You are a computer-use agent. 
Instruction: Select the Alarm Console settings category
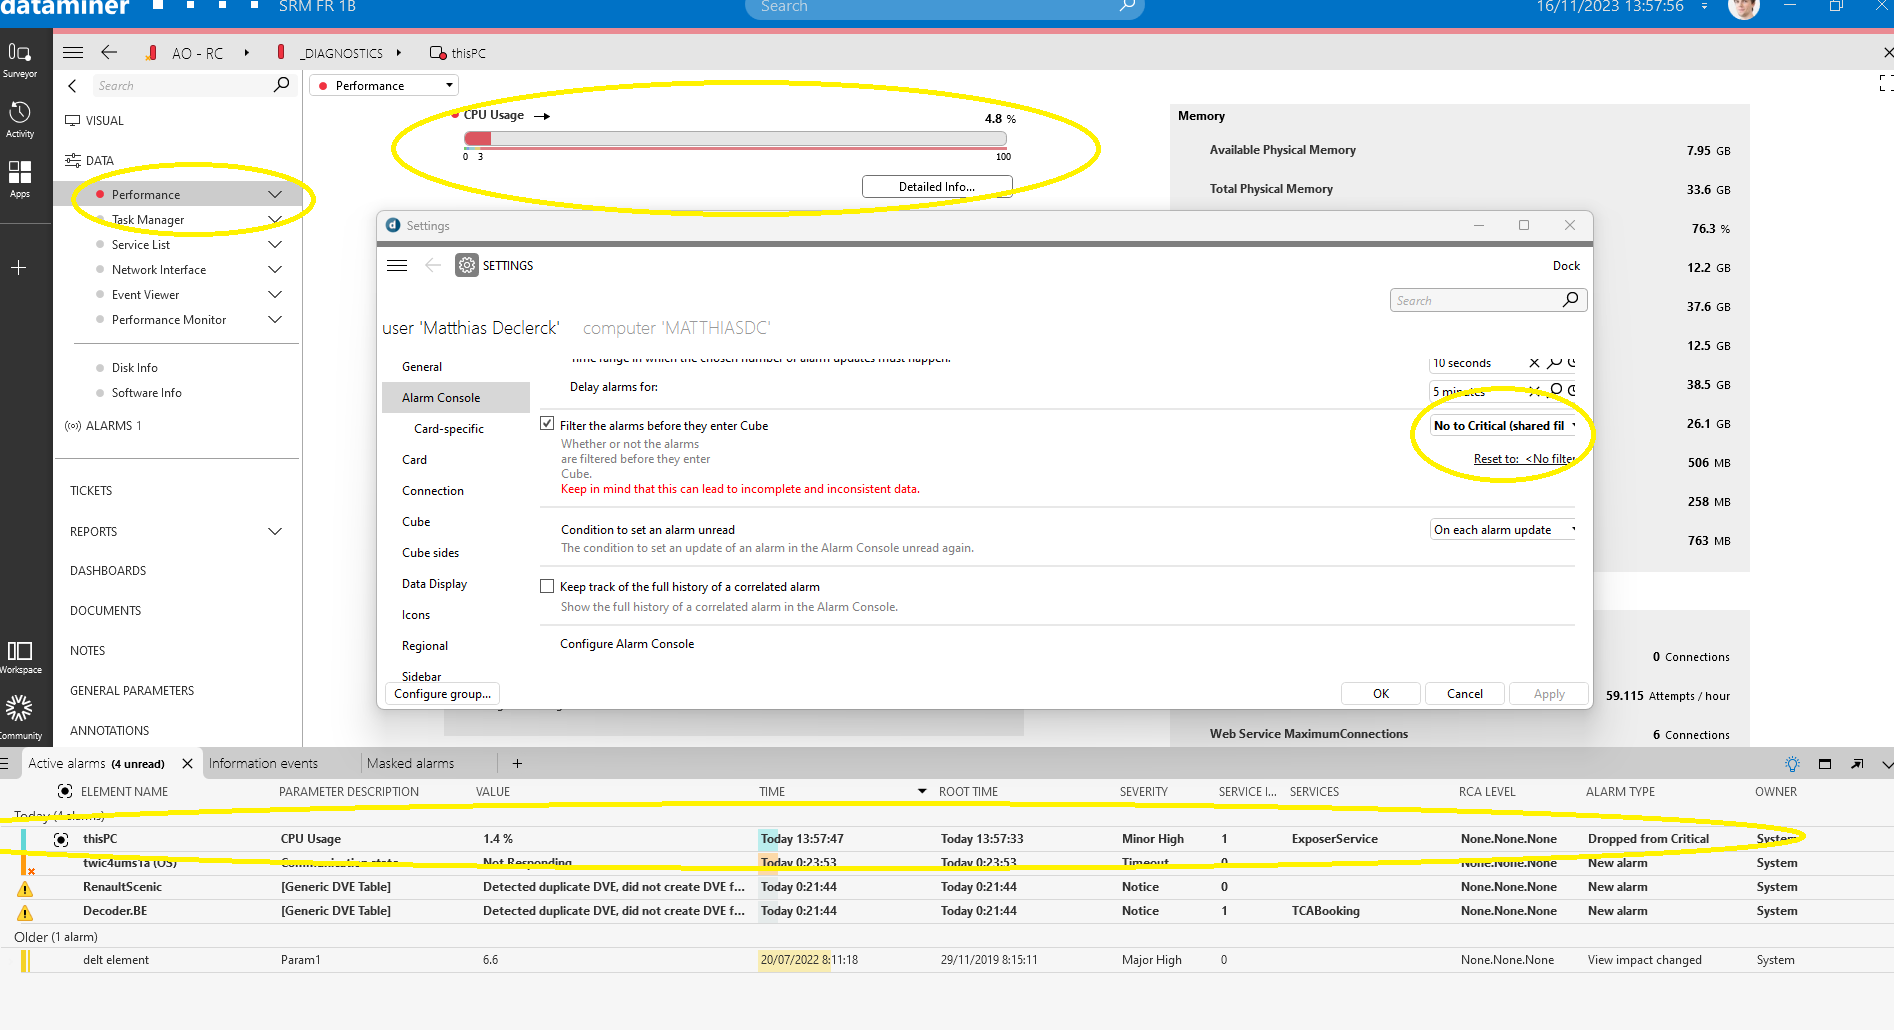pyautogui.click(x=456, y=397)
